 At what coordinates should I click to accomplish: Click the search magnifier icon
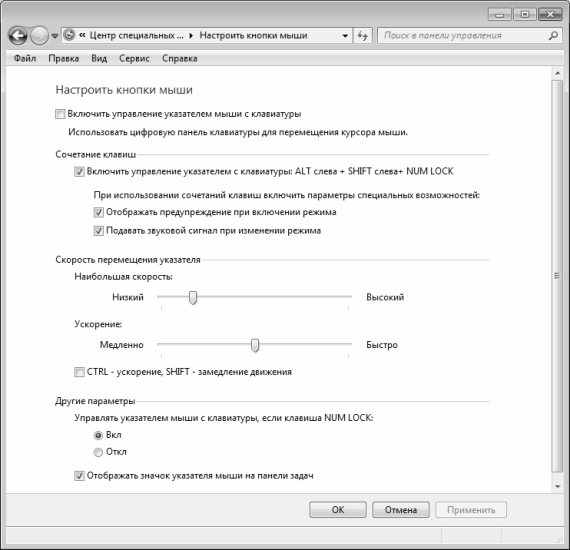[553, 35]
